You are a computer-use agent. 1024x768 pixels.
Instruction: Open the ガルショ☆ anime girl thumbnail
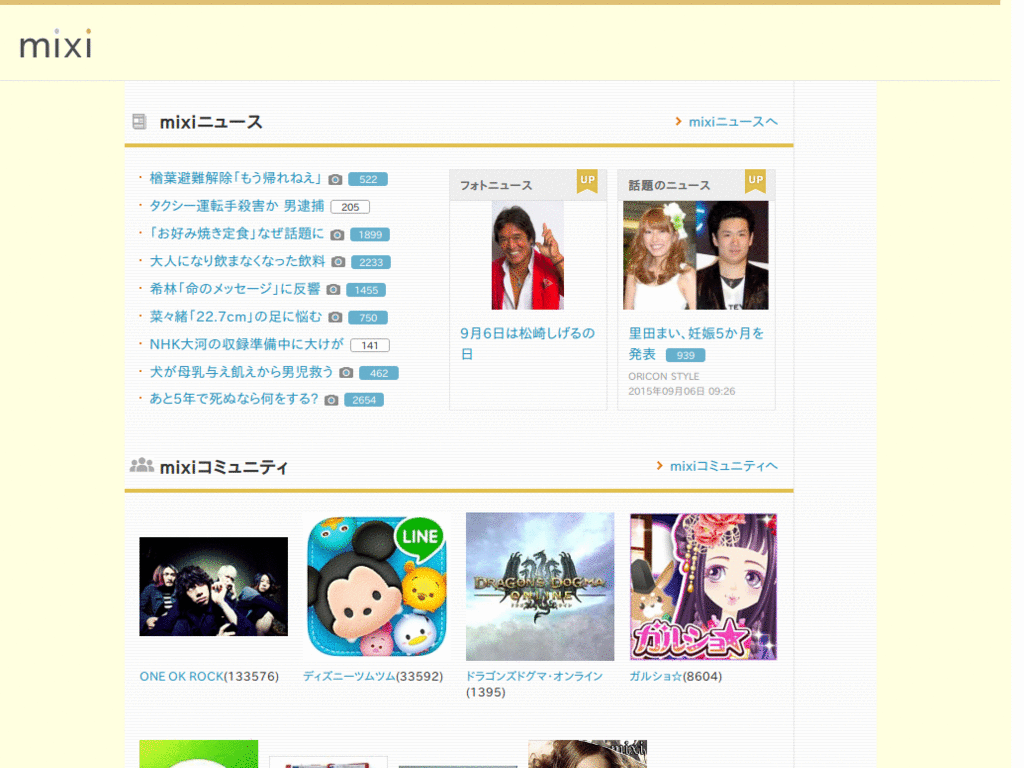pos(703,586)
